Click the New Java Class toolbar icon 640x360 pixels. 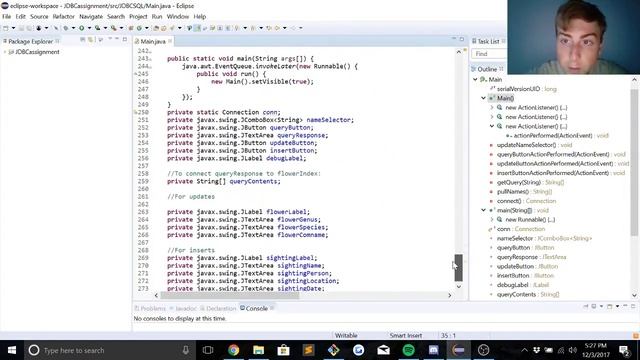point(139,28)
